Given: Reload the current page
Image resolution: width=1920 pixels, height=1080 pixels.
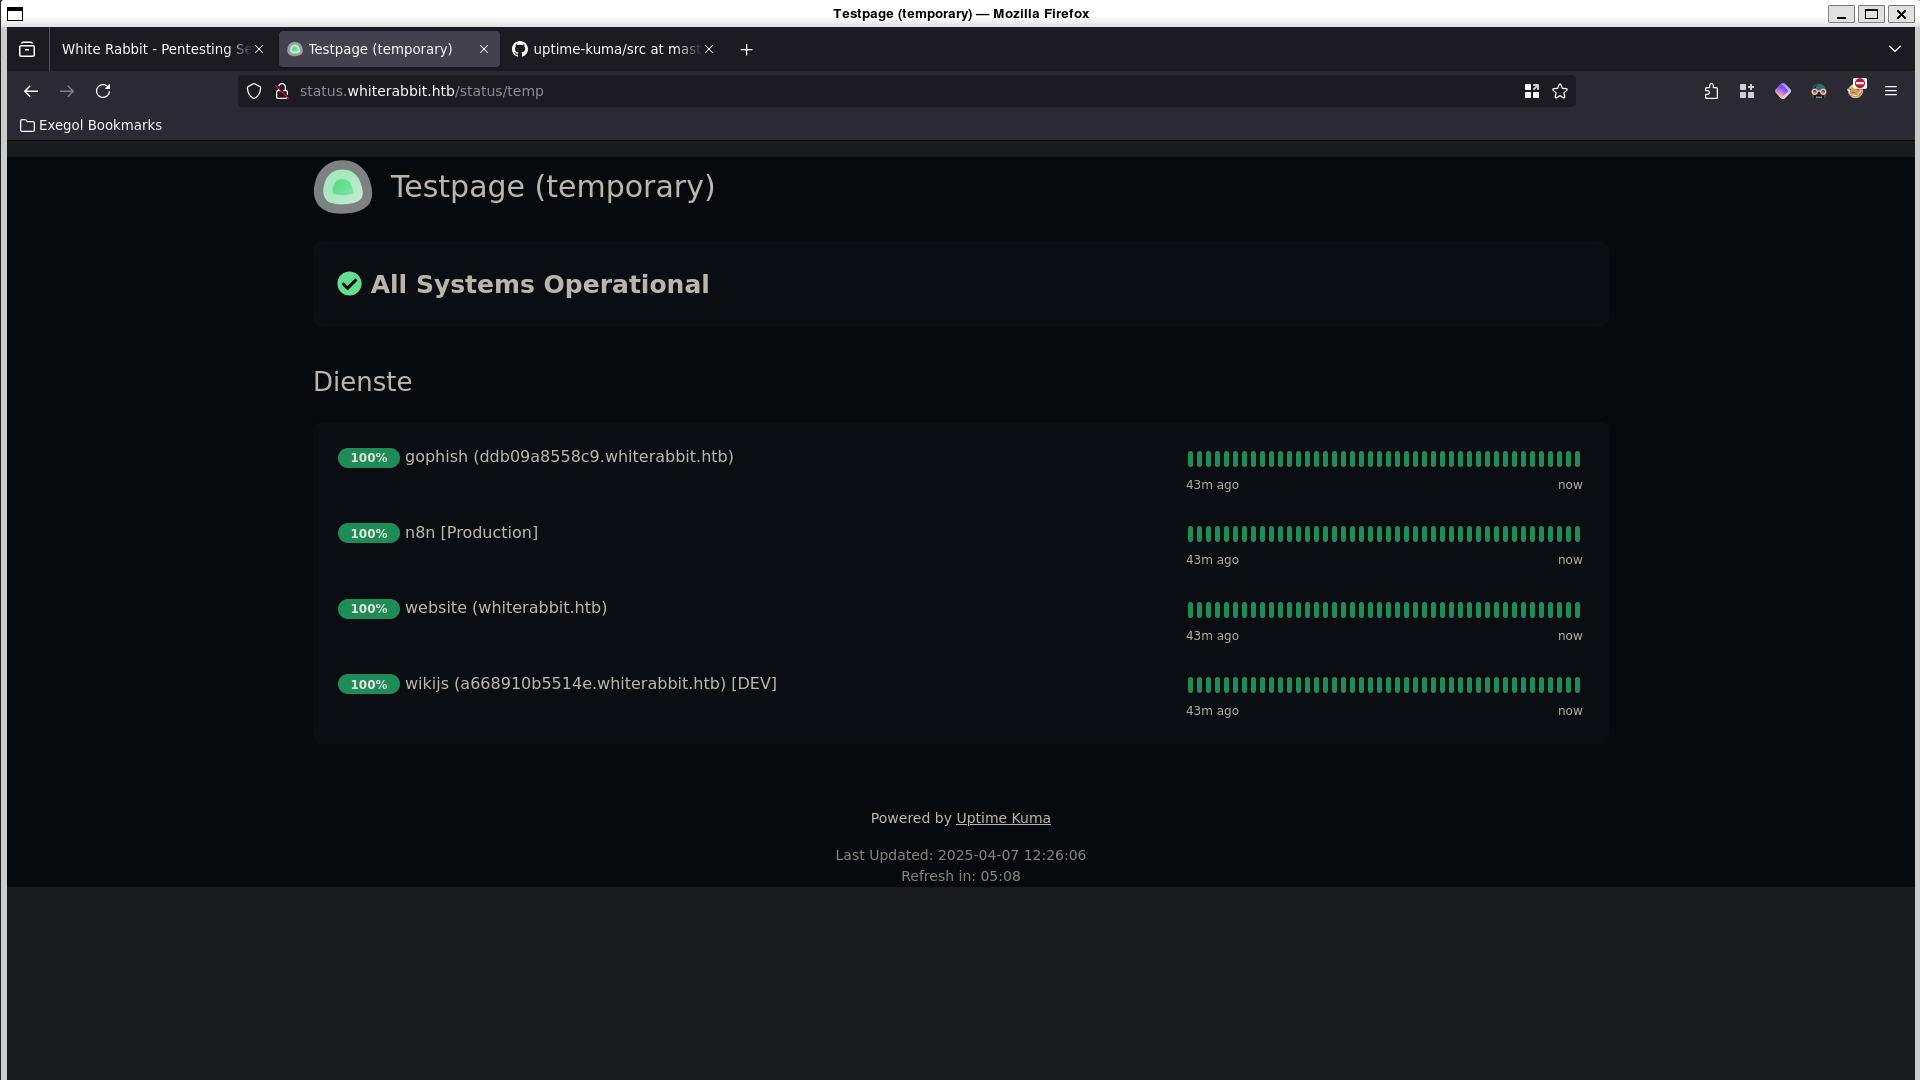Looking at the screenshot, I should coord(103,91).
